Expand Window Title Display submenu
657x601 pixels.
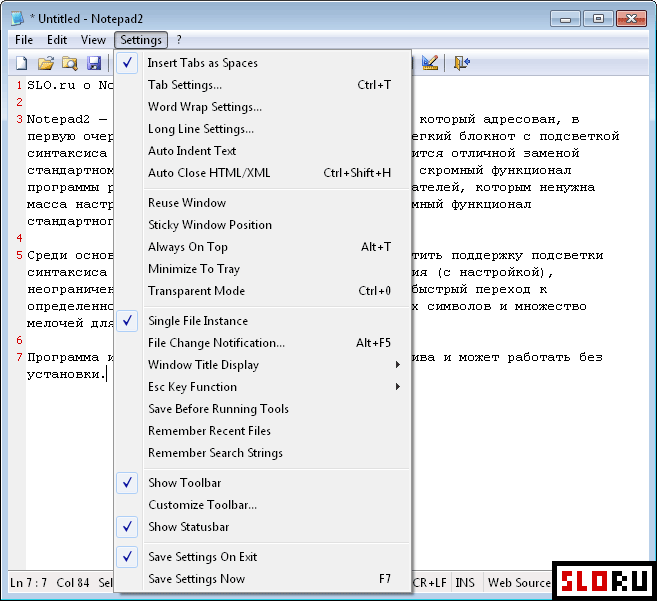pos(262,365)
